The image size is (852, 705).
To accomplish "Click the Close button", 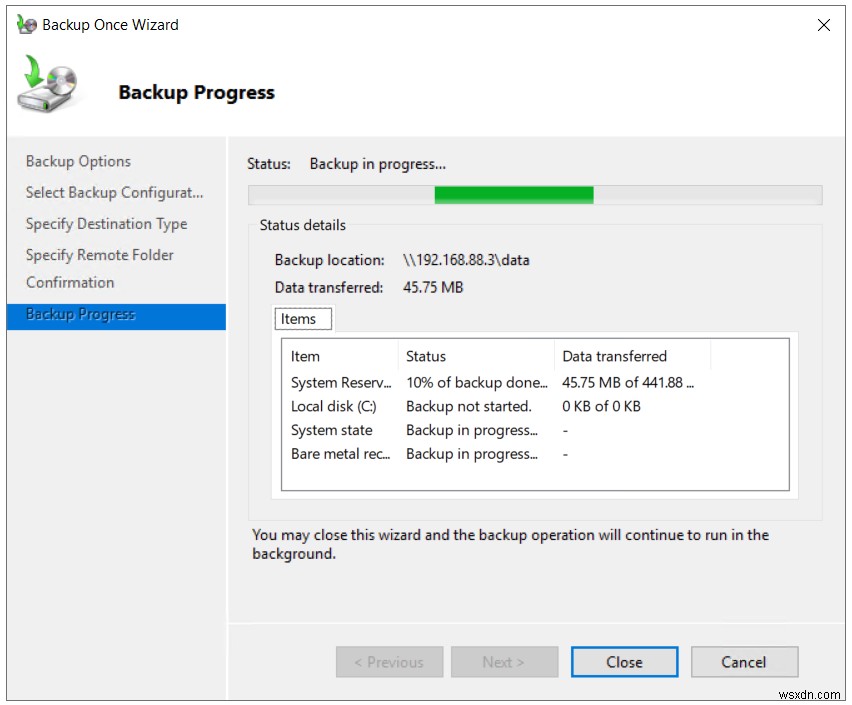I will coord(624,662).
